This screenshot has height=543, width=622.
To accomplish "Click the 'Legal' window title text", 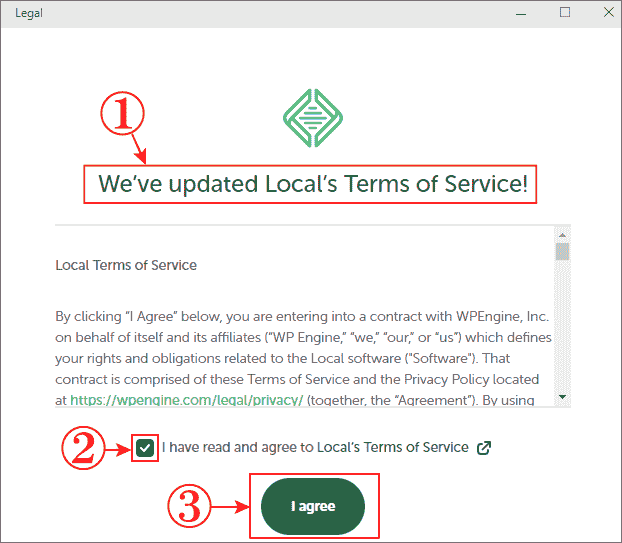I will pyautogui.click(x=29, y=13).
